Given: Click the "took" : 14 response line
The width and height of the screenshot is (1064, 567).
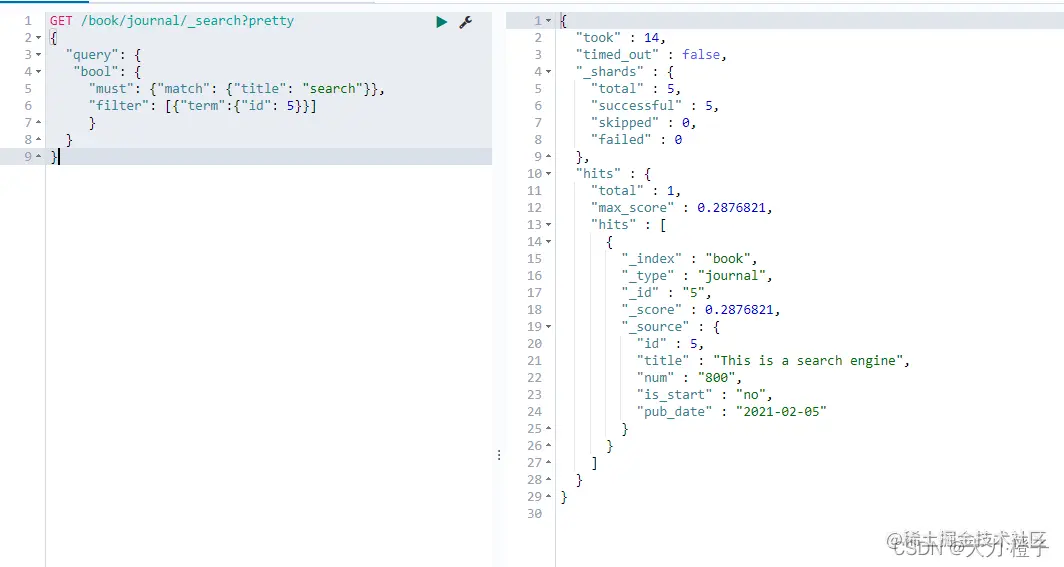Looking at the screenshot, I should click(x=620, y=38).
